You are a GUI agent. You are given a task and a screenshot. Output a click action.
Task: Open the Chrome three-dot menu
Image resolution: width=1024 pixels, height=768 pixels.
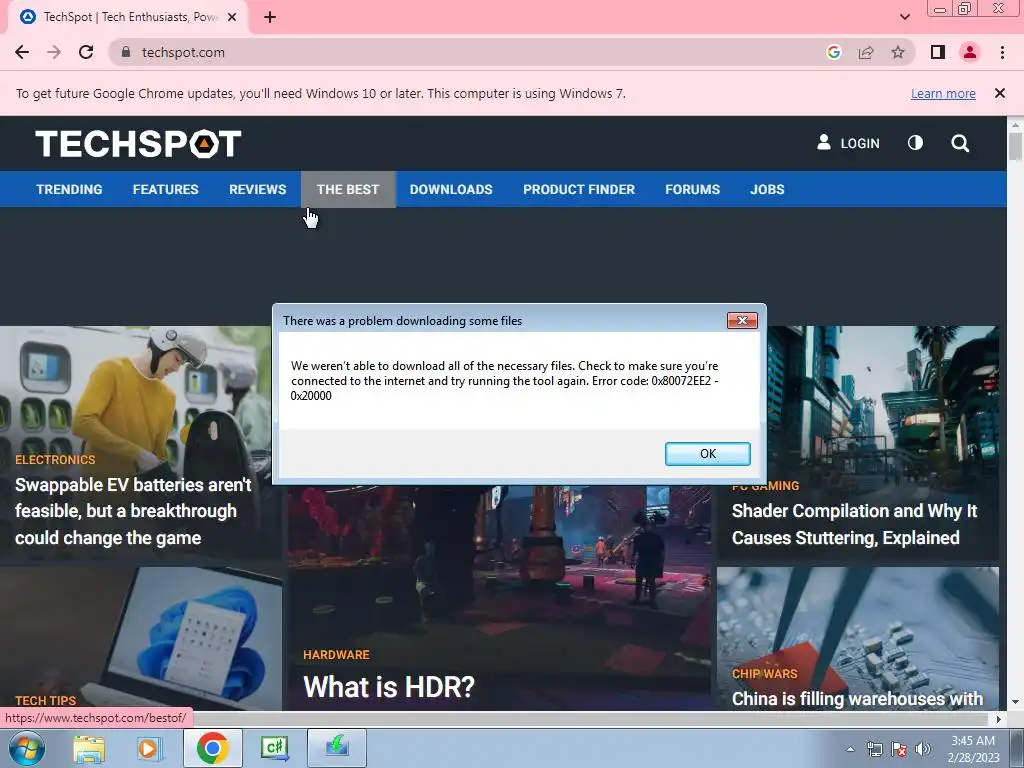point(1002,52)
